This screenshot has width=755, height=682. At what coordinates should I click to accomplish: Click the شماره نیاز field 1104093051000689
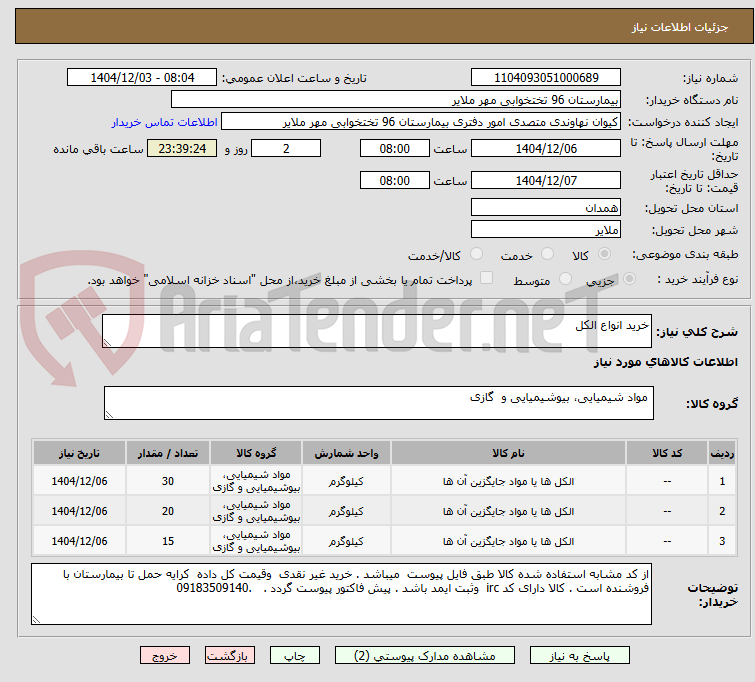coord(546,78)
